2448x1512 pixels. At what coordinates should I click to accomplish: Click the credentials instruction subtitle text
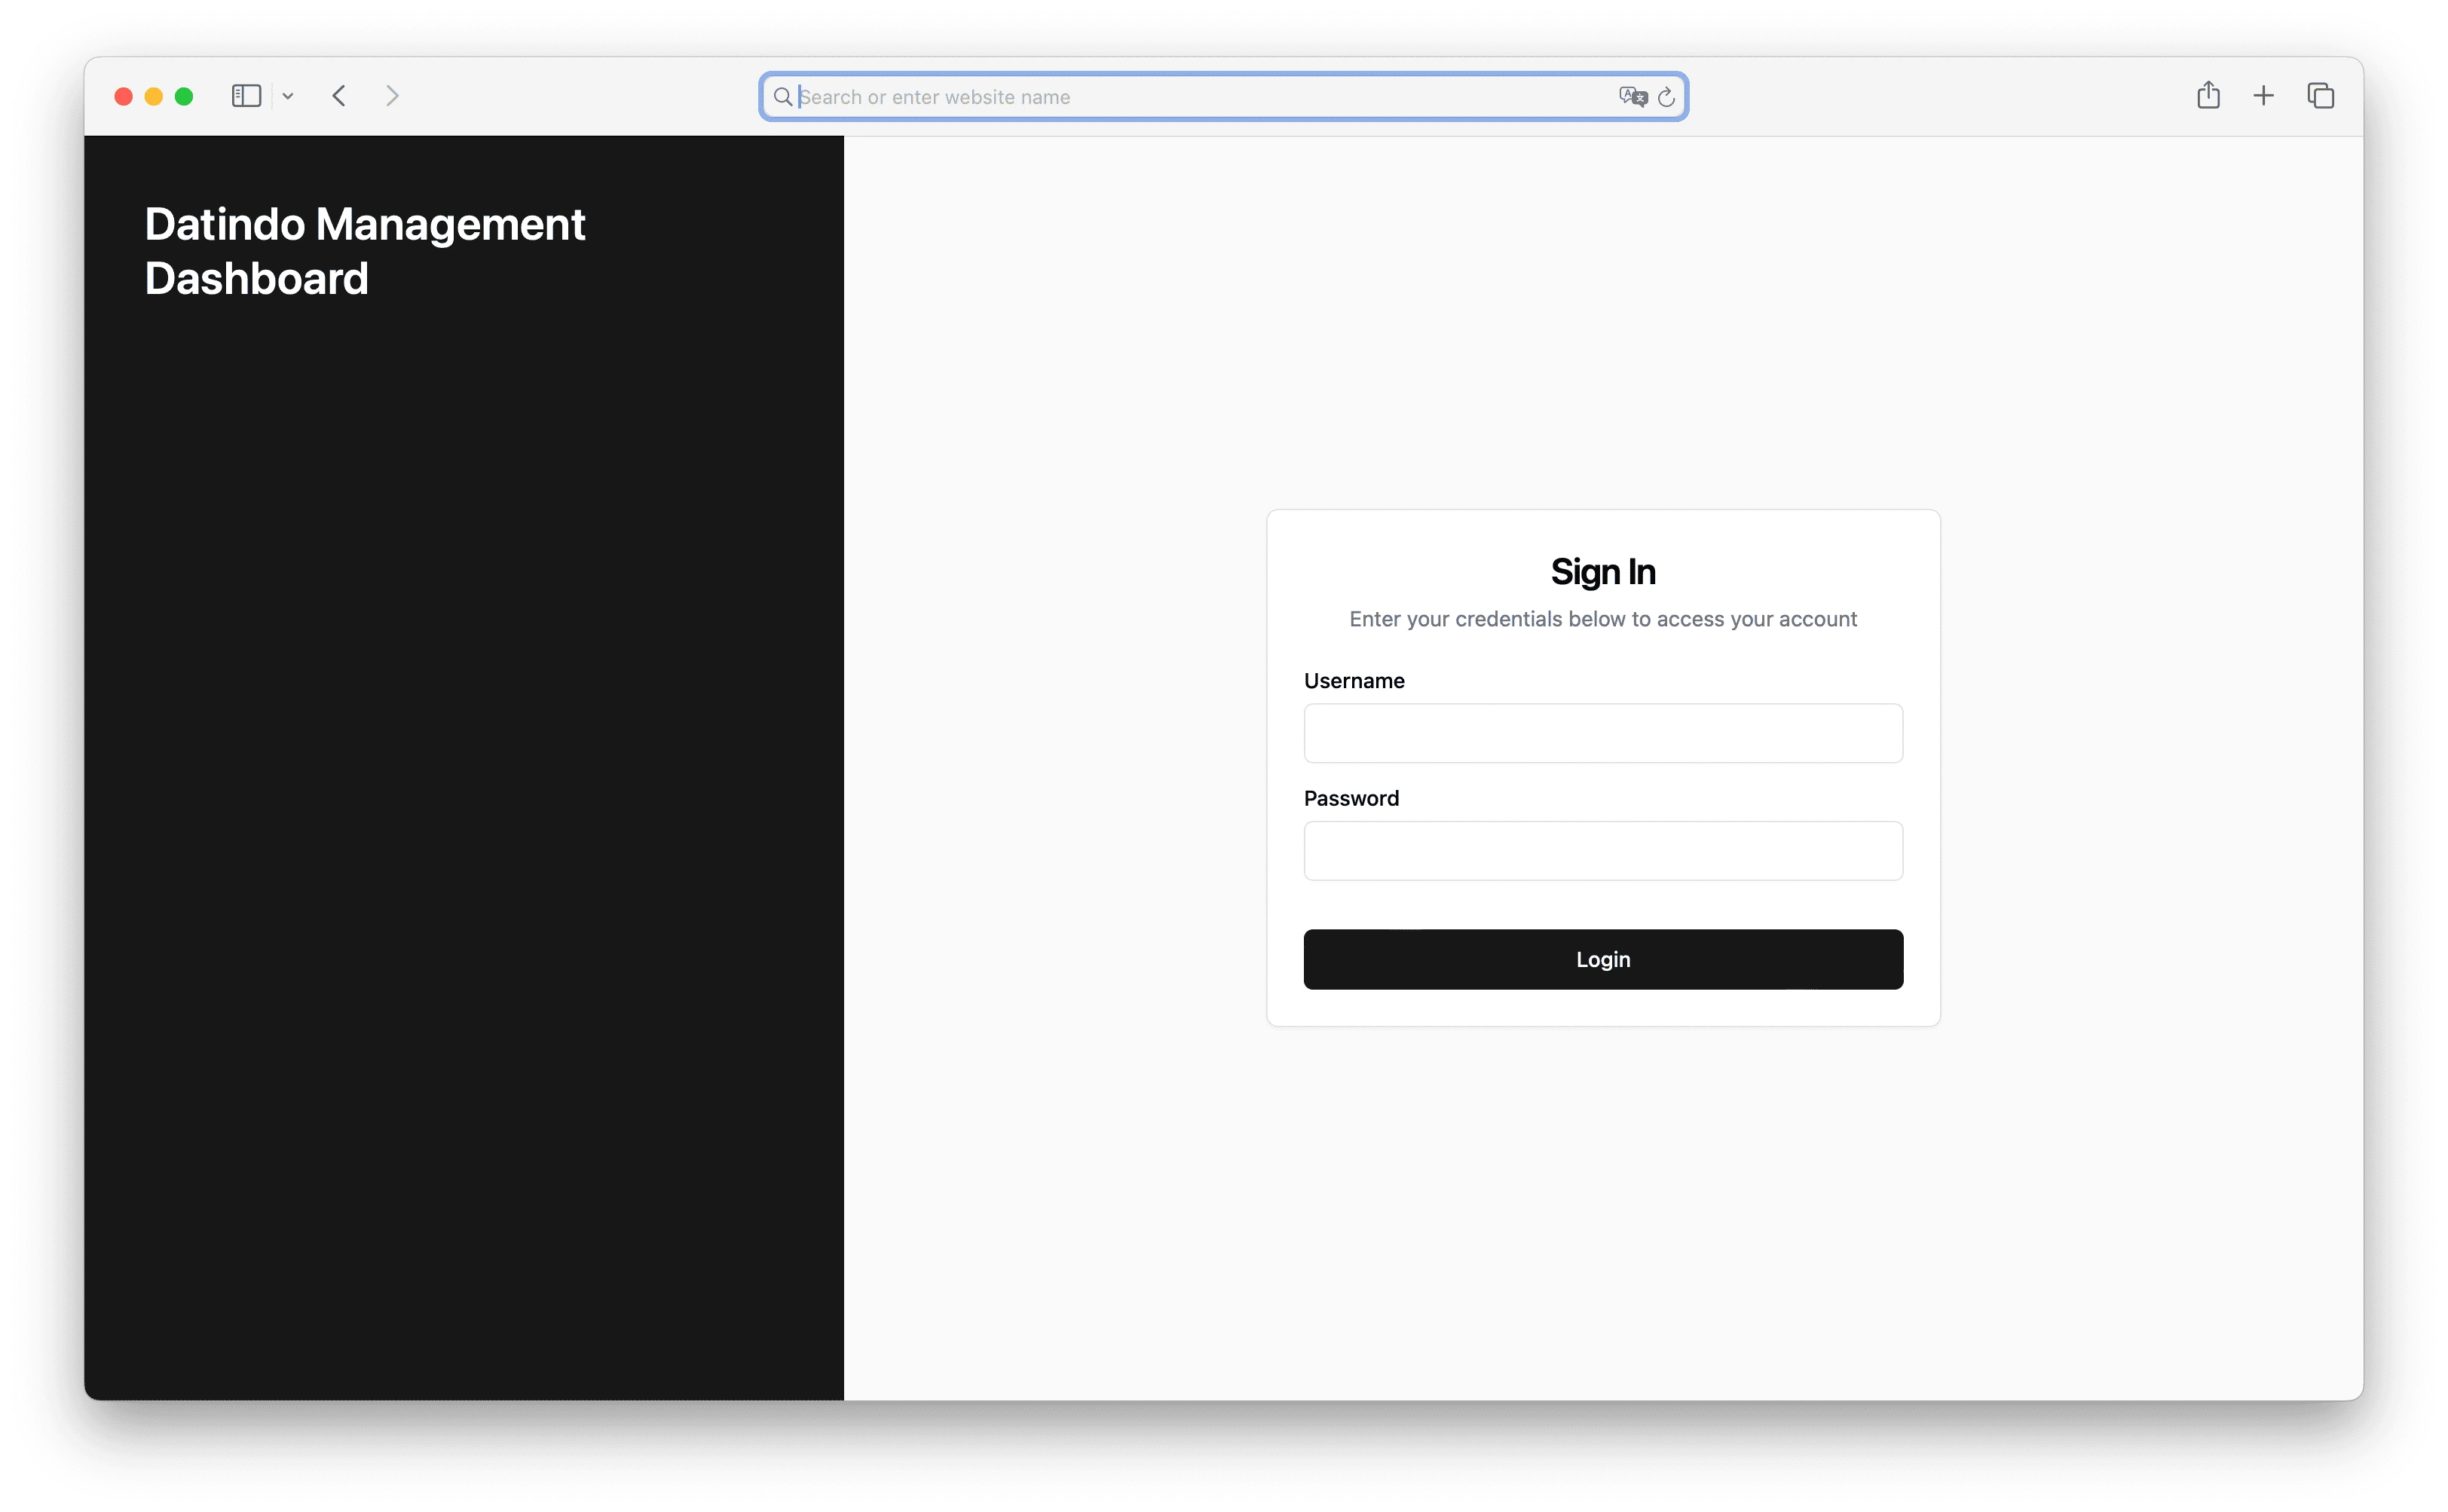(1602, 619)
